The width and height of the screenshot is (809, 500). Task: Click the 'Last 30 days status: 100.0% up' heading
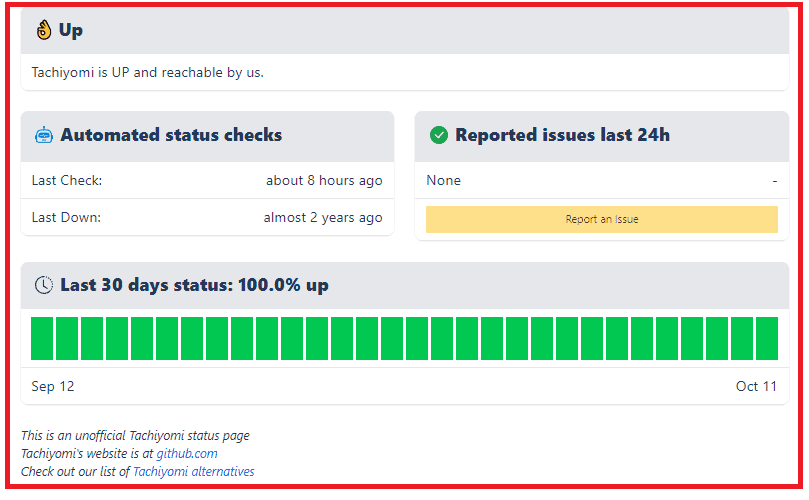[x=195, y=285]
